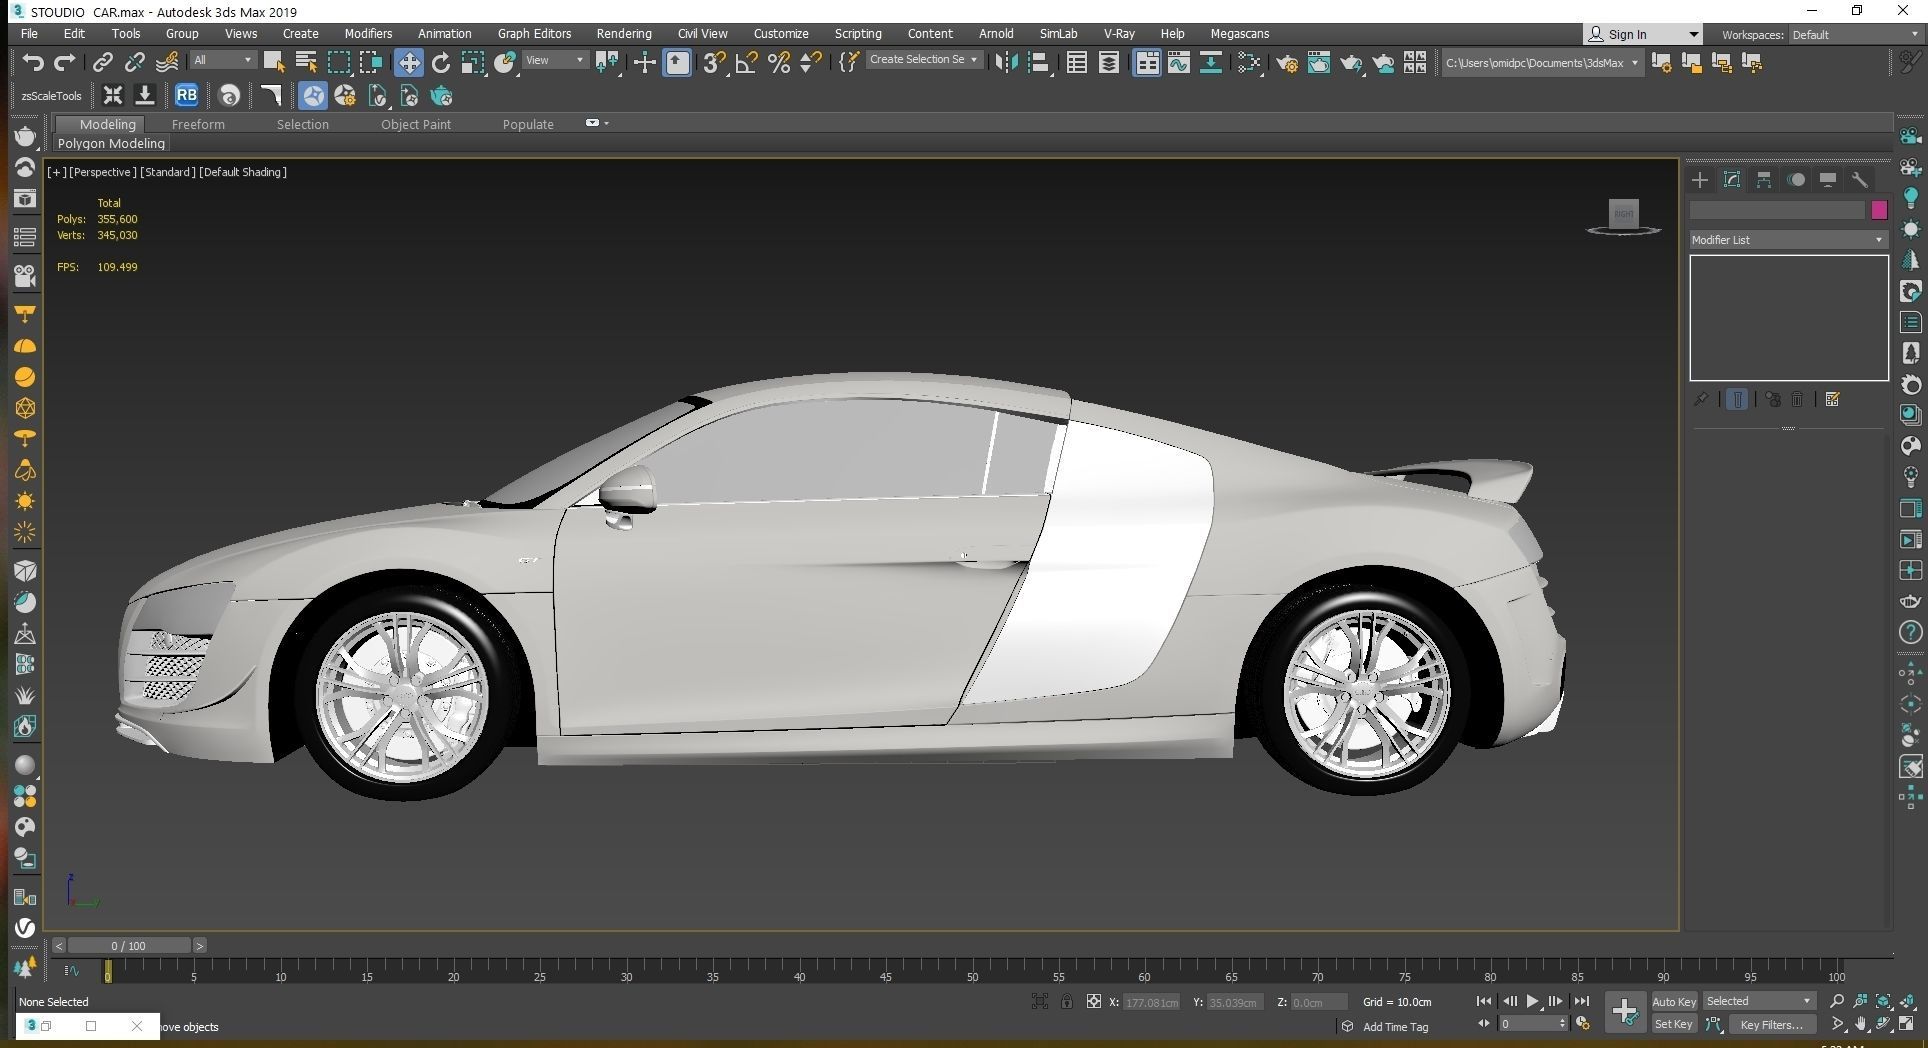Click the Polygon Modeling panel label
This screenshot has width=1928, height=1048.
tap(111, 144)
